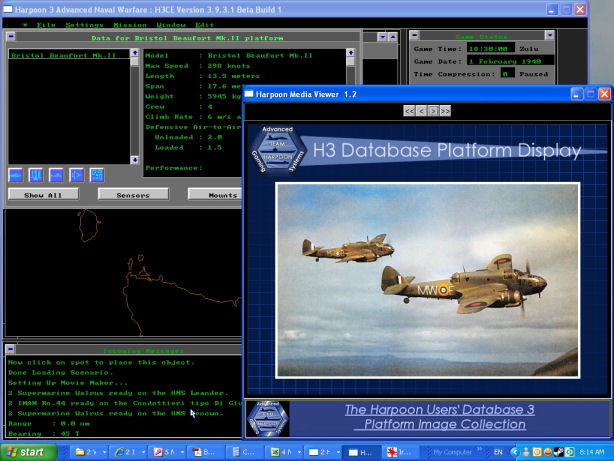The height and width of the screenshot is (461, 614).
Task: Click the fifth blue icon under platform list
Action: coord(97,174)
